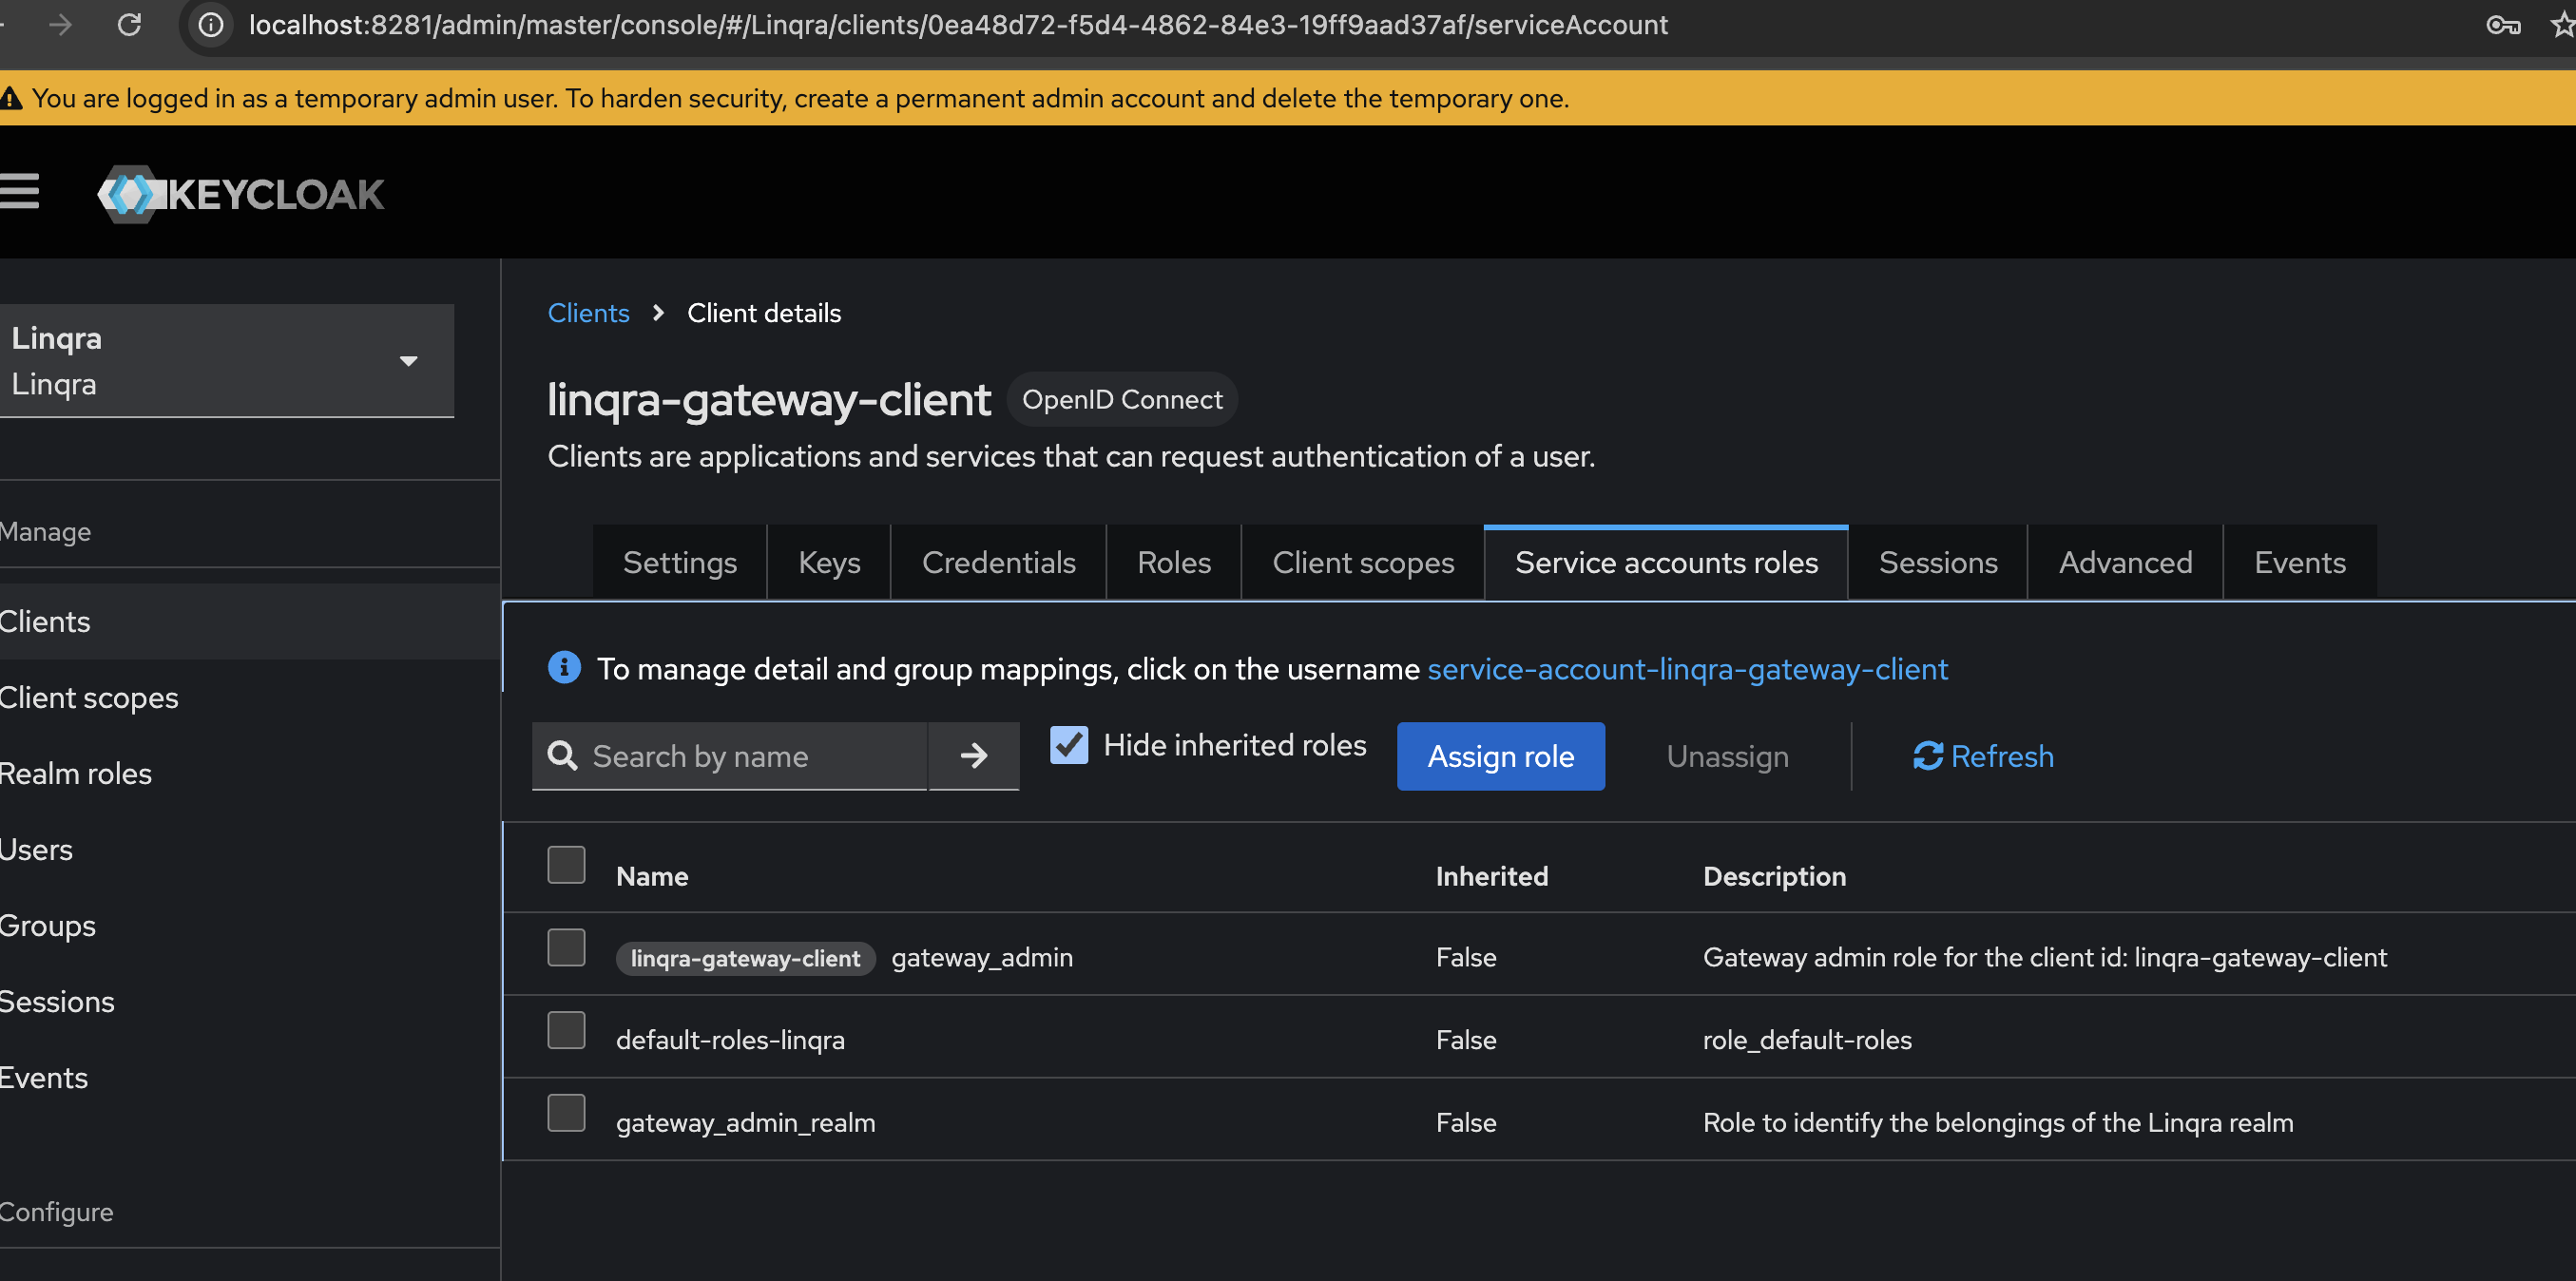
Task: Click the browser forward arrow
Action: (x=60, y=25)
